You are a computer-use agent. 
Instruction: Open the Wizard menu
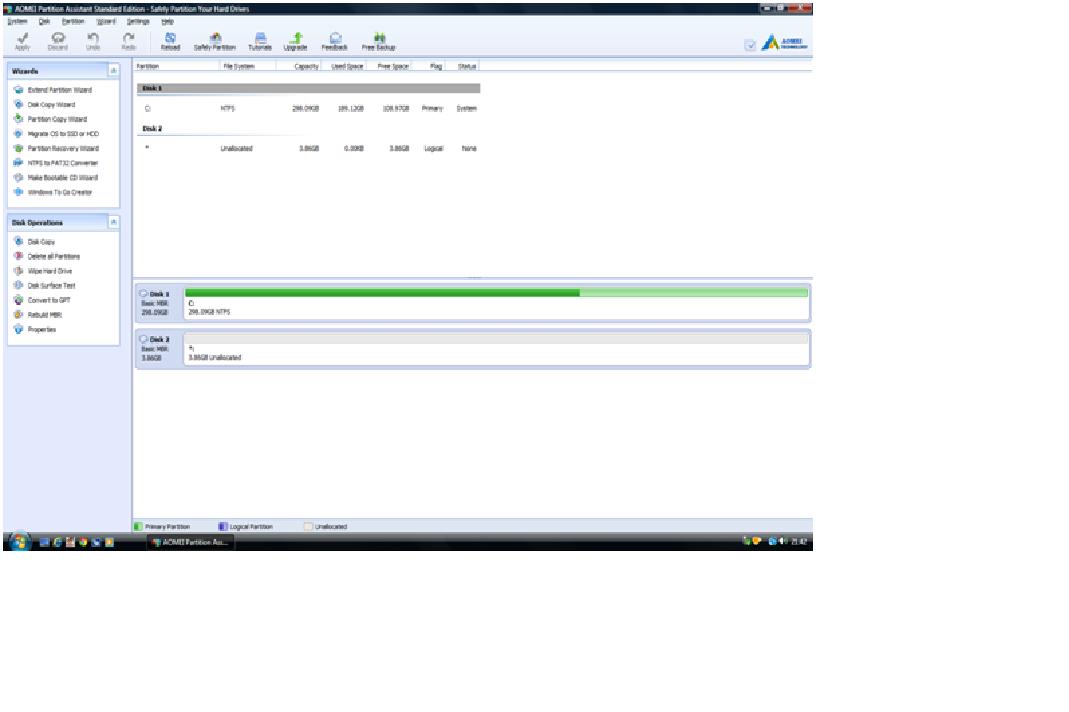point(106,22)
